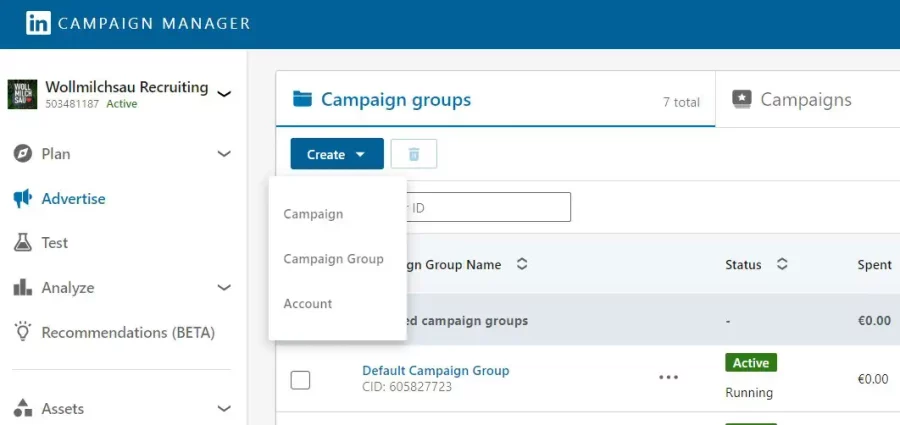Open the Default Campaign Group three-dot menu
Viewport: 900px width, 425px height.
tap(669, 377)
